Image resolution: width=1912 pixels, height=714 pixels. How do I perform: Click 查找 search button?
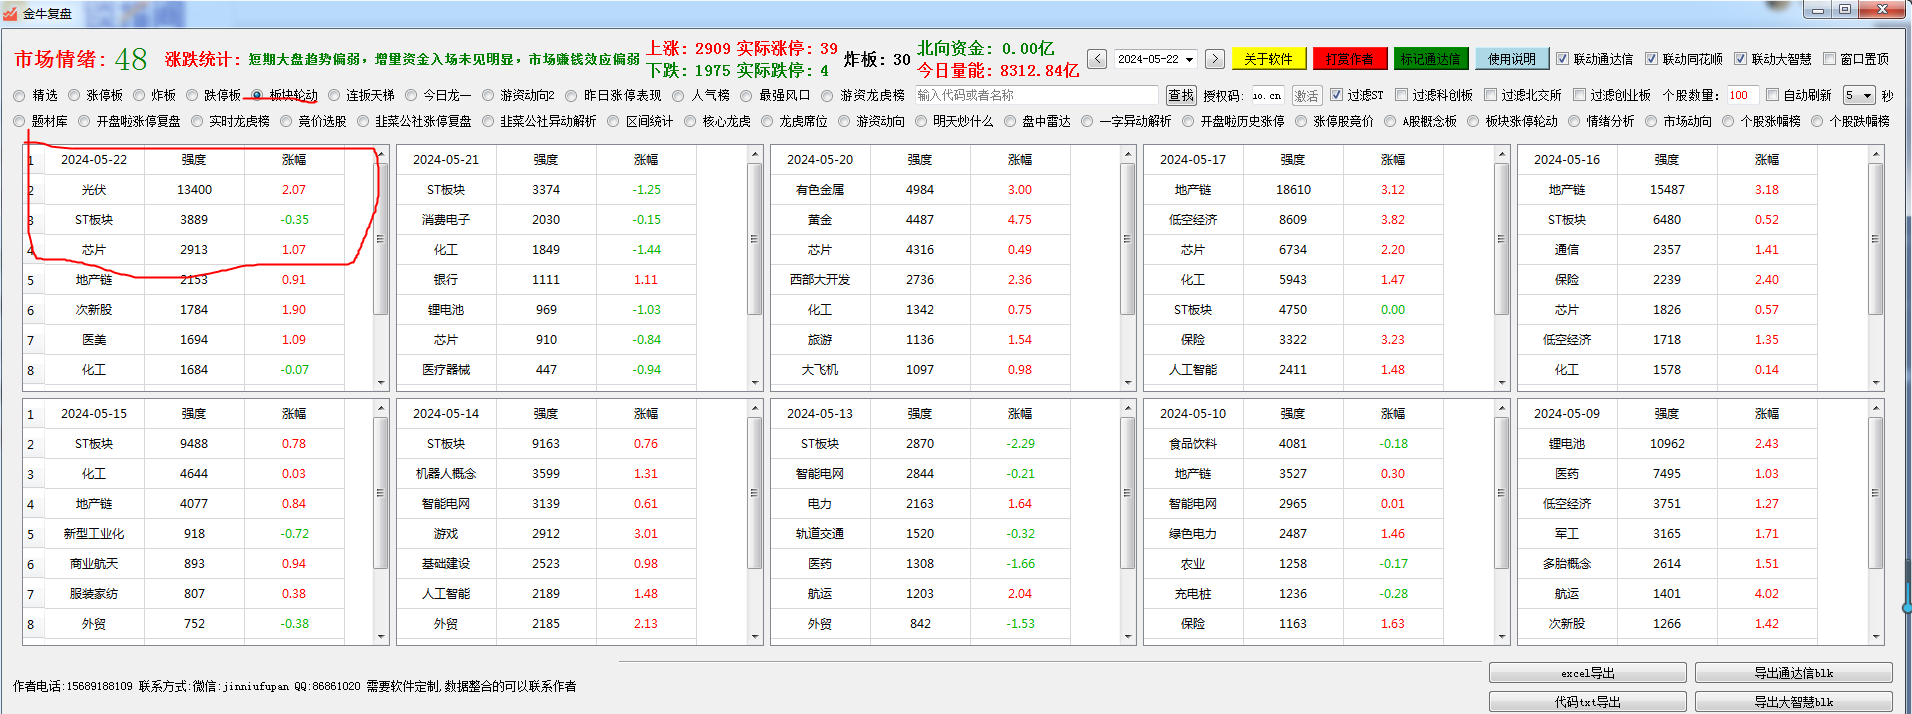click(x=1181, y=95)
